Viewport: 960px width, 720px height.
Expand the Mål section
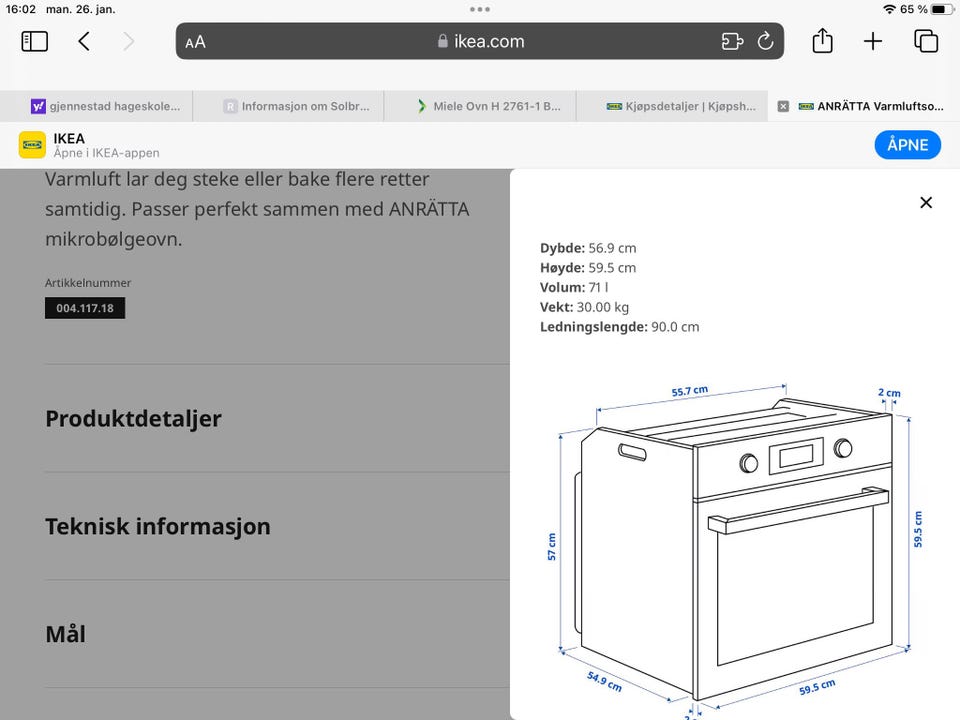point(277,634)
